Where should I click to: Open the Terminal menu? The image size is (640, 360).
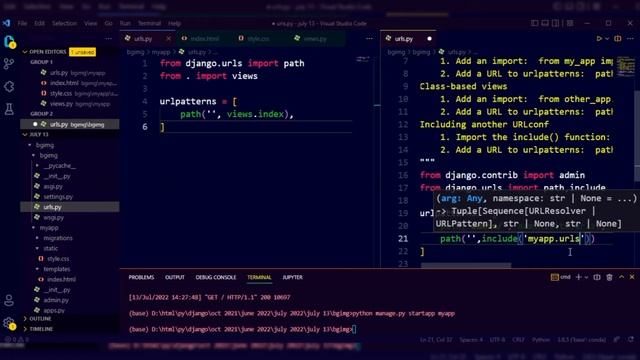[149, 23]
